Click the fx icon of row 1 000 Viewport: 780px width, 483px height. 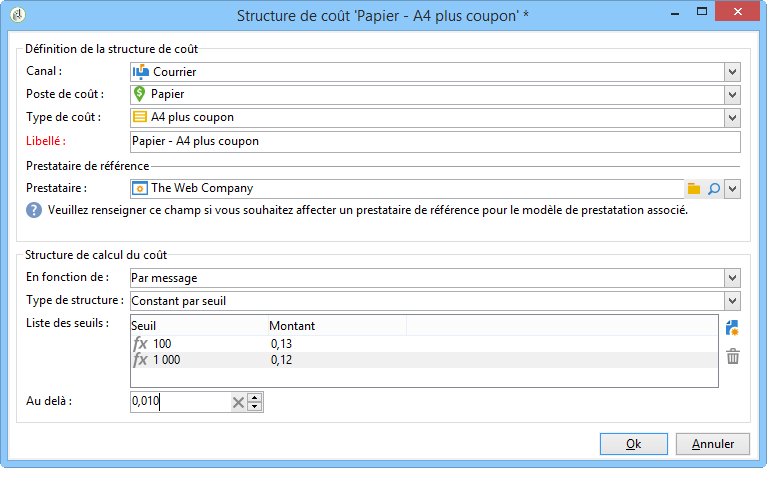140,360
